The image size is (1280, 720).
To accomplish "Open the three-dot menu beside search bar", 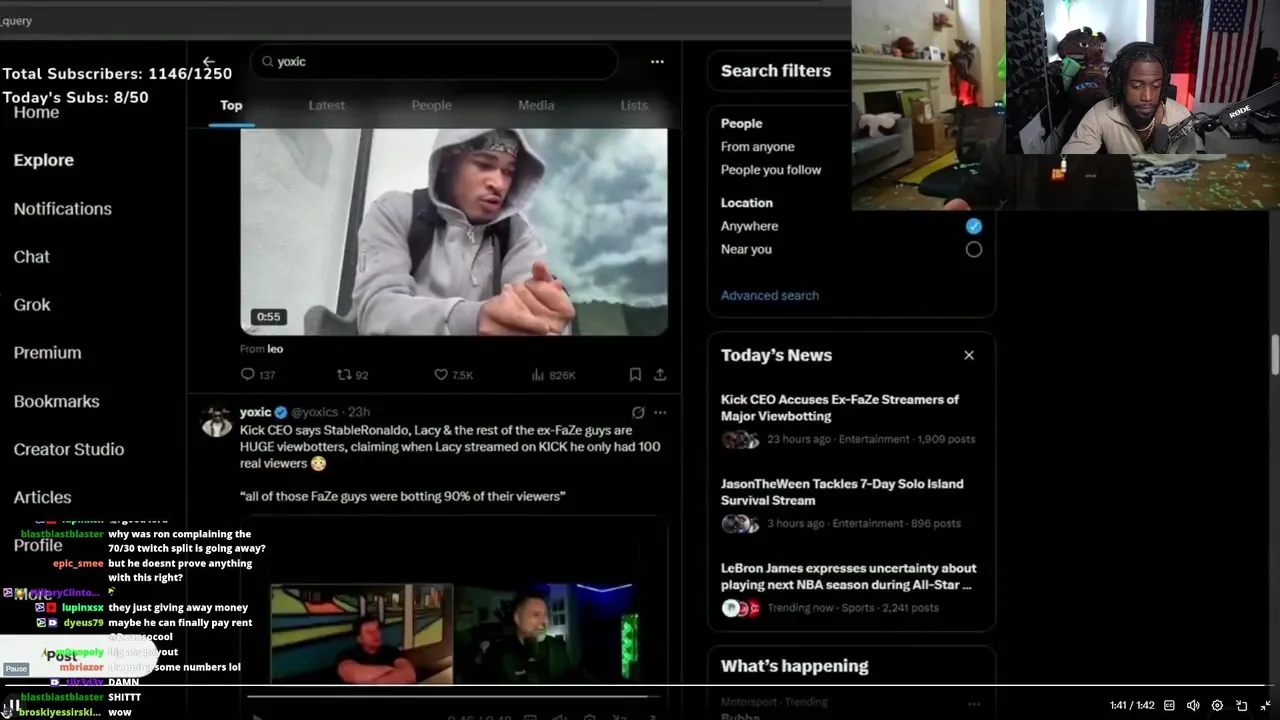I will click(x=657, y=62).
